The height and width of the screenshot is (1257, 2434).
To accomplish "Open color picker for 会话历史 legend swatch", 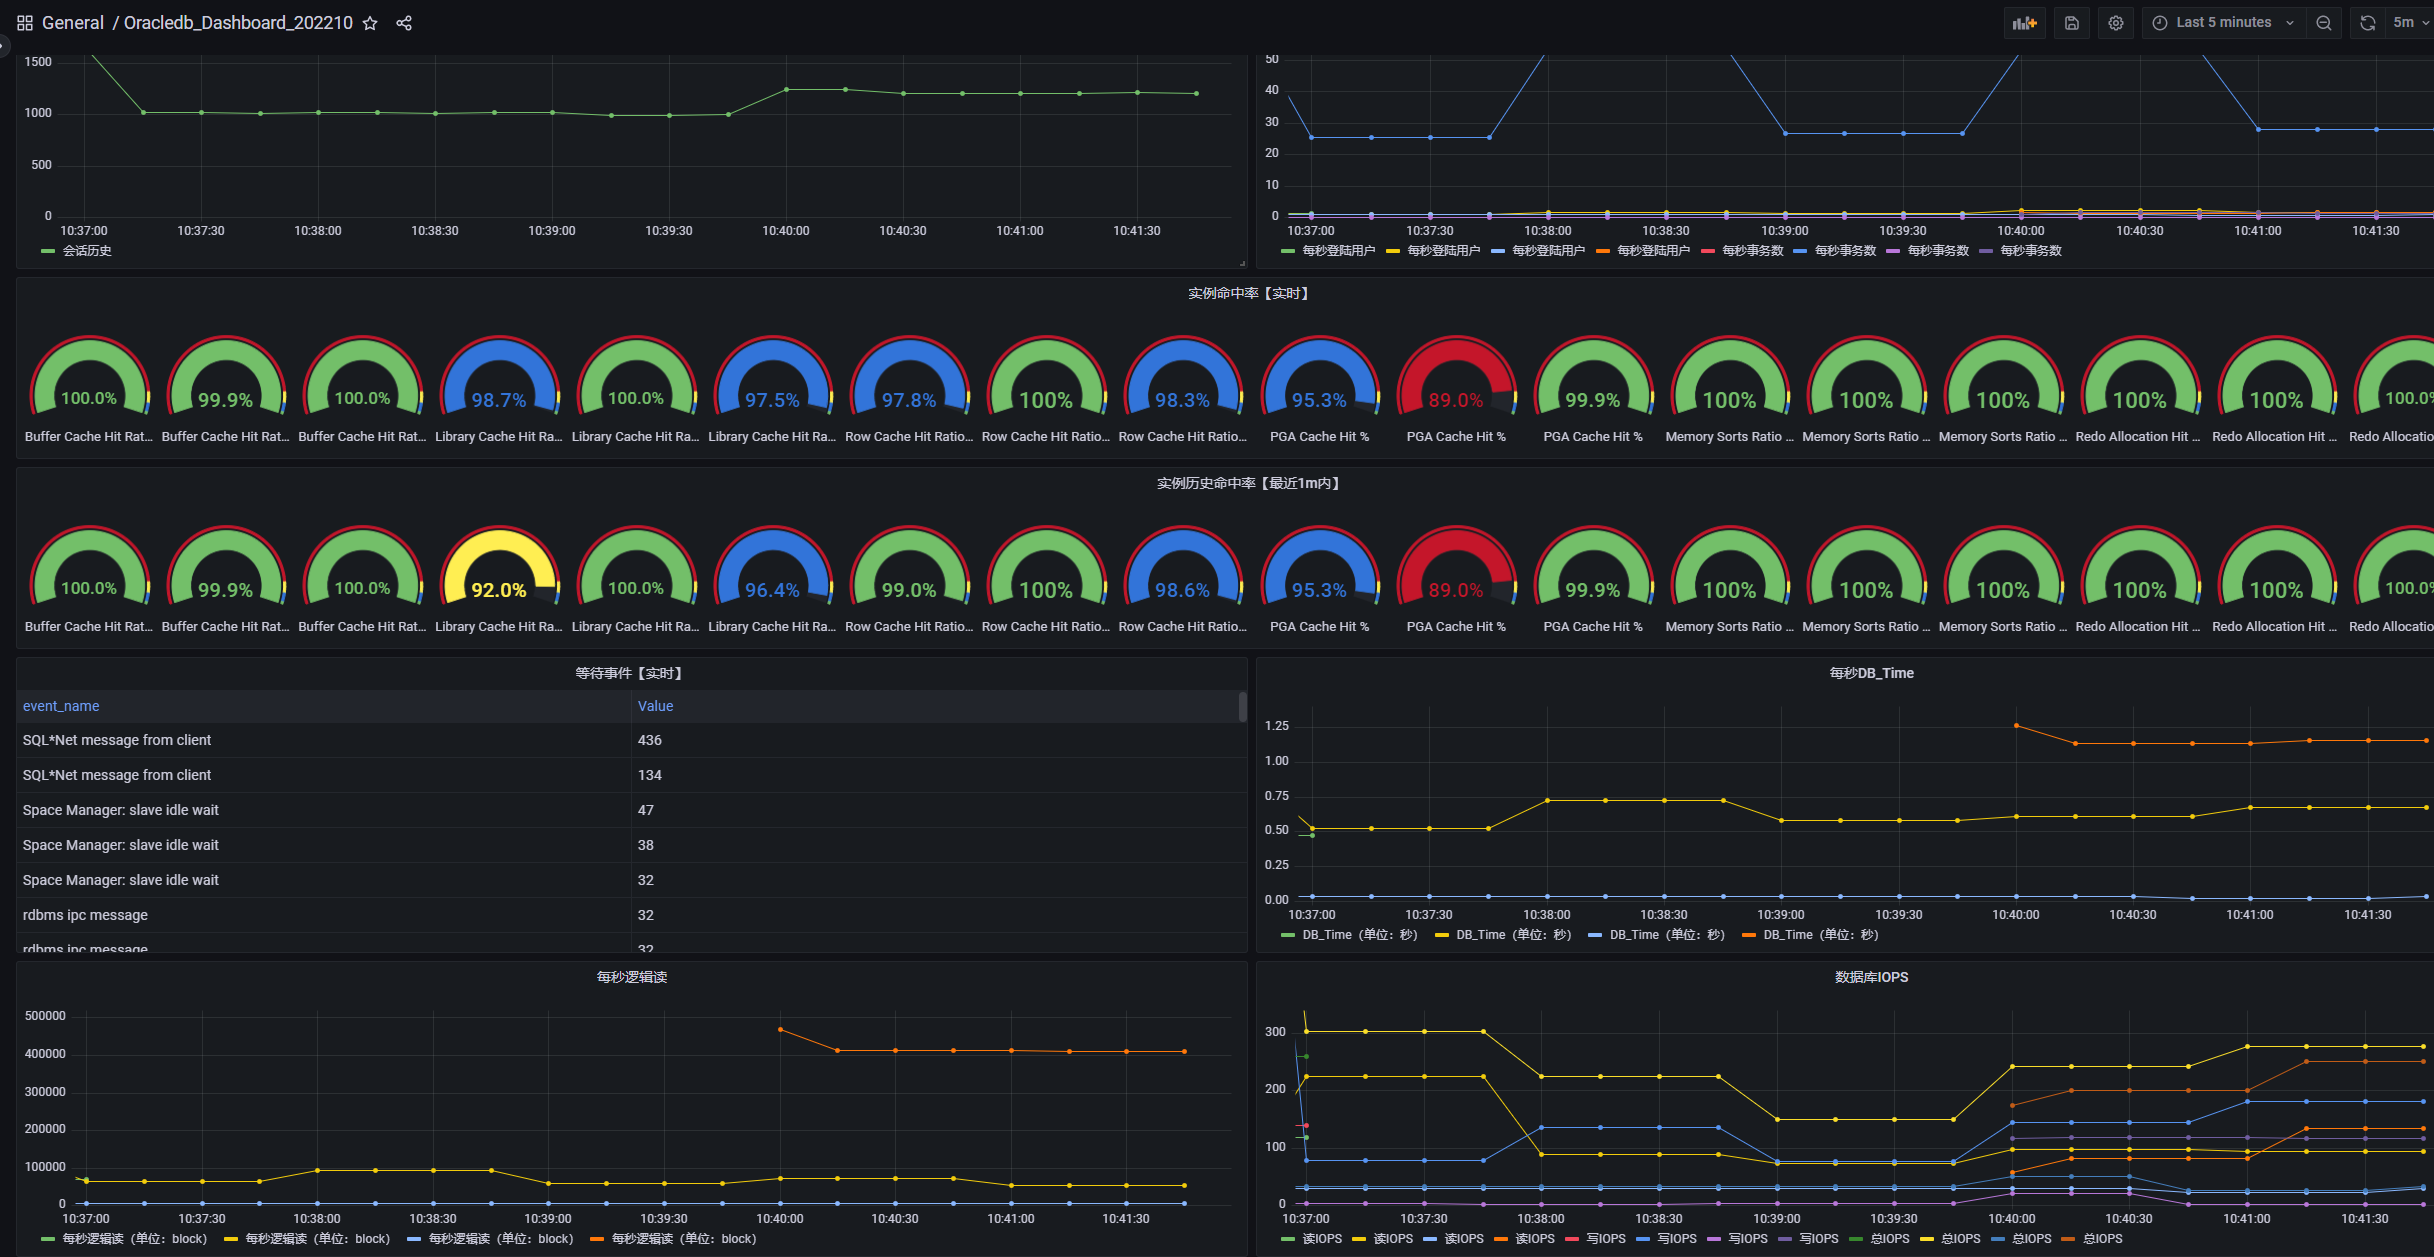I will click(x=47, y=251).
